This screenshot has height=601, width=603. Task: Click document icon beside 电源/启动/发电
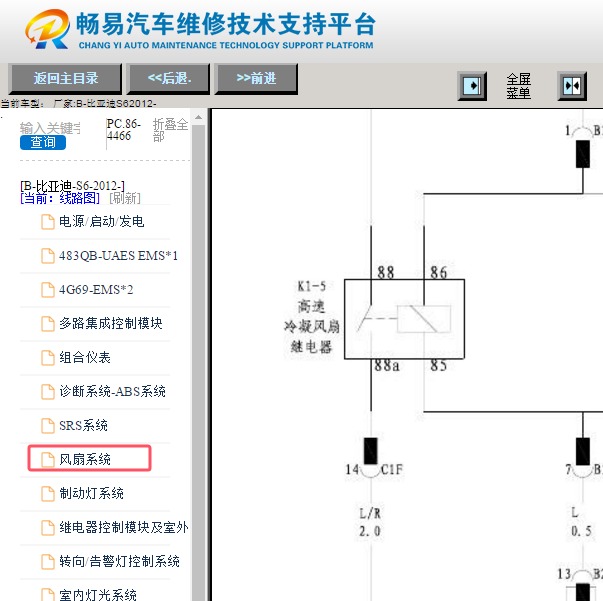tap(48, 222)
